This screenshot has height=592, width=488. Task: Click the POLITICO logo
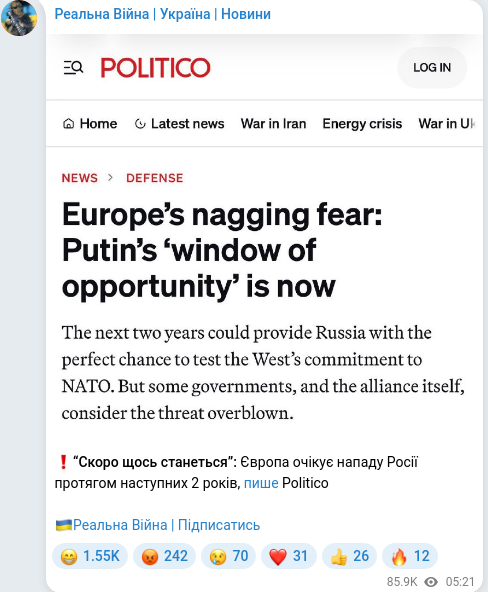(155, 68)
